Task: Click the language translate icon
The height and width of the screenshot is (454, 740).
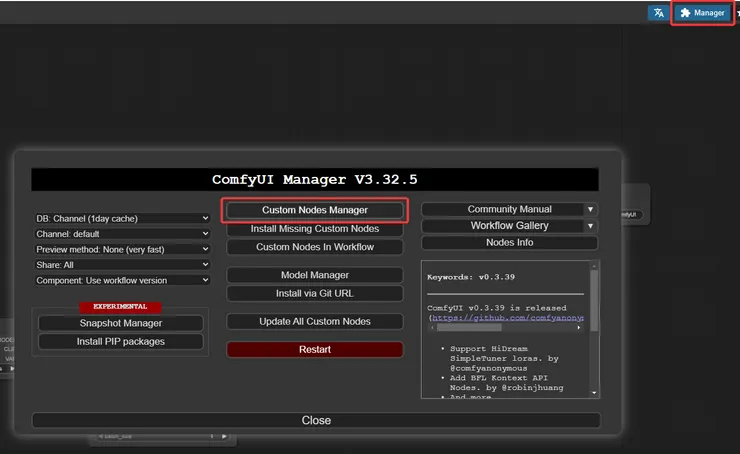Action: point(659,13)
